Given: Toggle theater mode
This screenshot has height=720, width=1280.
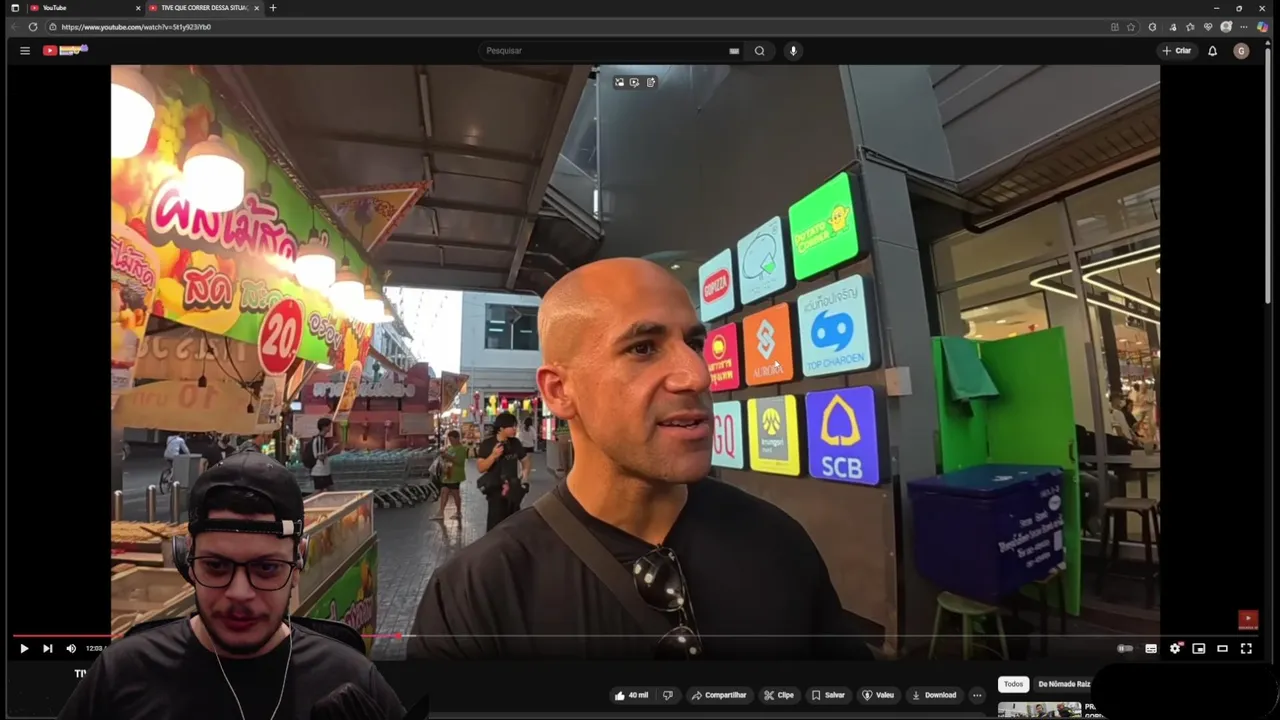Looking at the screenshot, I should (1222, 648).
